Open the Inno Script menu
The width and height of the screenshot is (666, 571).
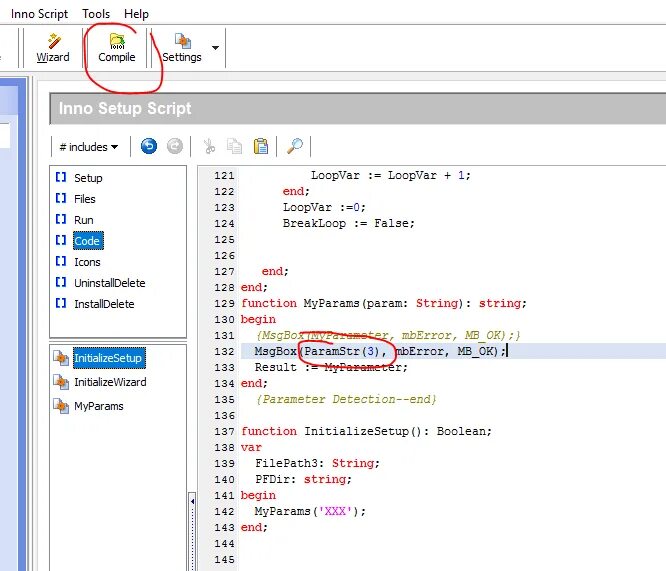pyautogui.click(x=39, y=14)
